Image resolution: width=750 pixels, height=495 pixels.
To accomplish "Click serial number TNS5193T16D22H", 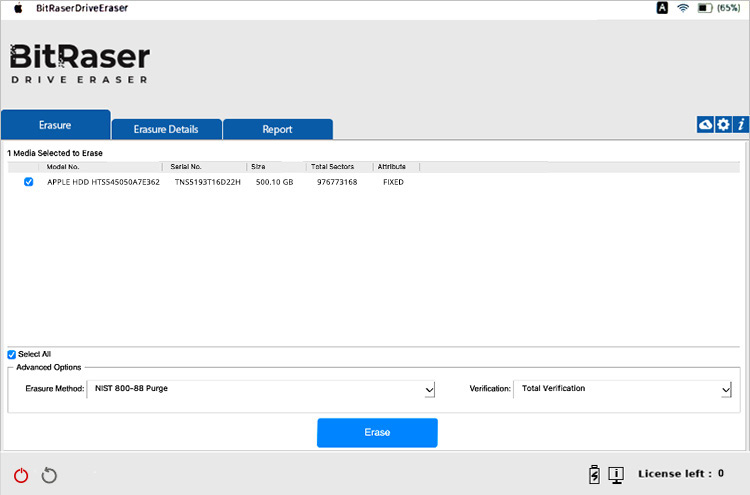I will point(208,182).
